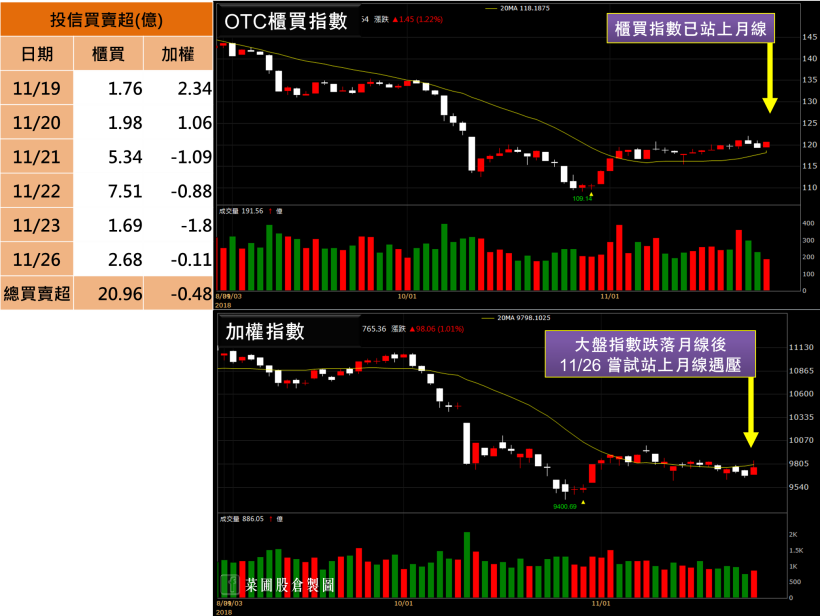Click the OTC櫃買指數 chart title
The image size is (820, 616).
click(x=286, y=21)
